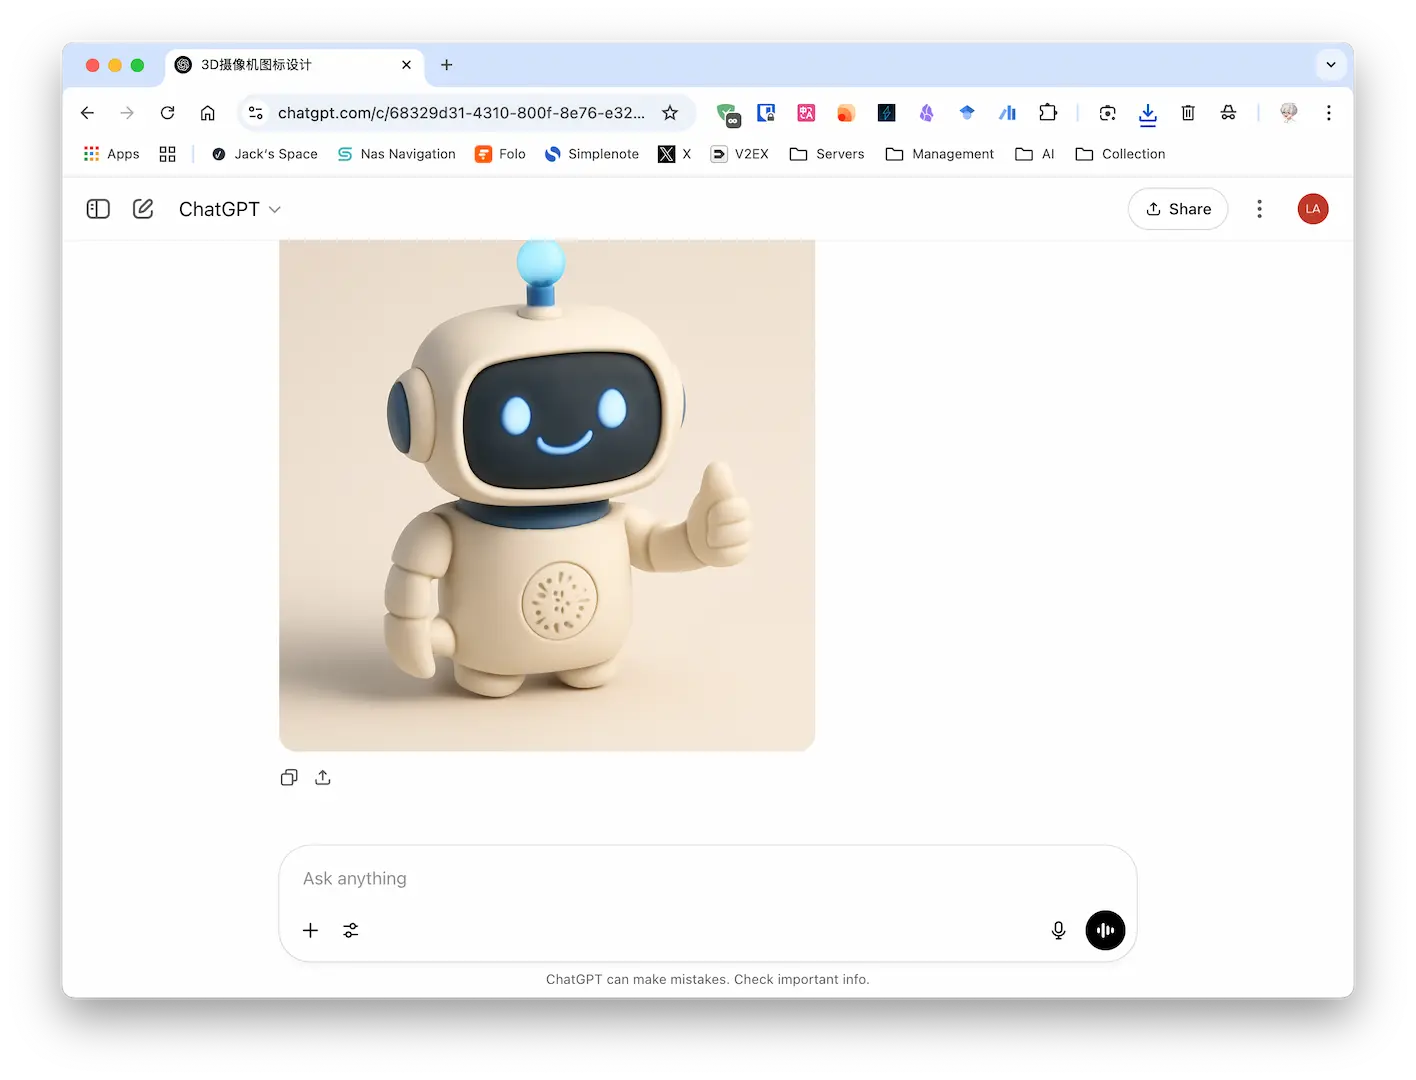Open the Chrome profile avatar
Image resolution: width=1416 pixels, height=1080 pixels.
click(1289, 113)
